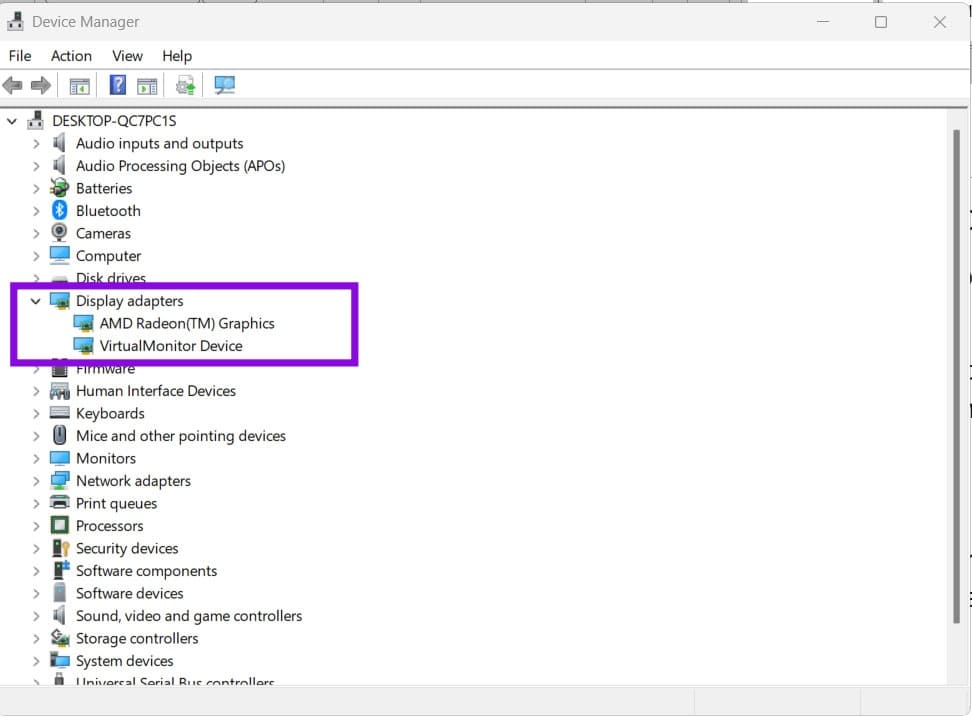
Task: Select AMD Radeon(TM) Graphics entry
Action: 187,323
